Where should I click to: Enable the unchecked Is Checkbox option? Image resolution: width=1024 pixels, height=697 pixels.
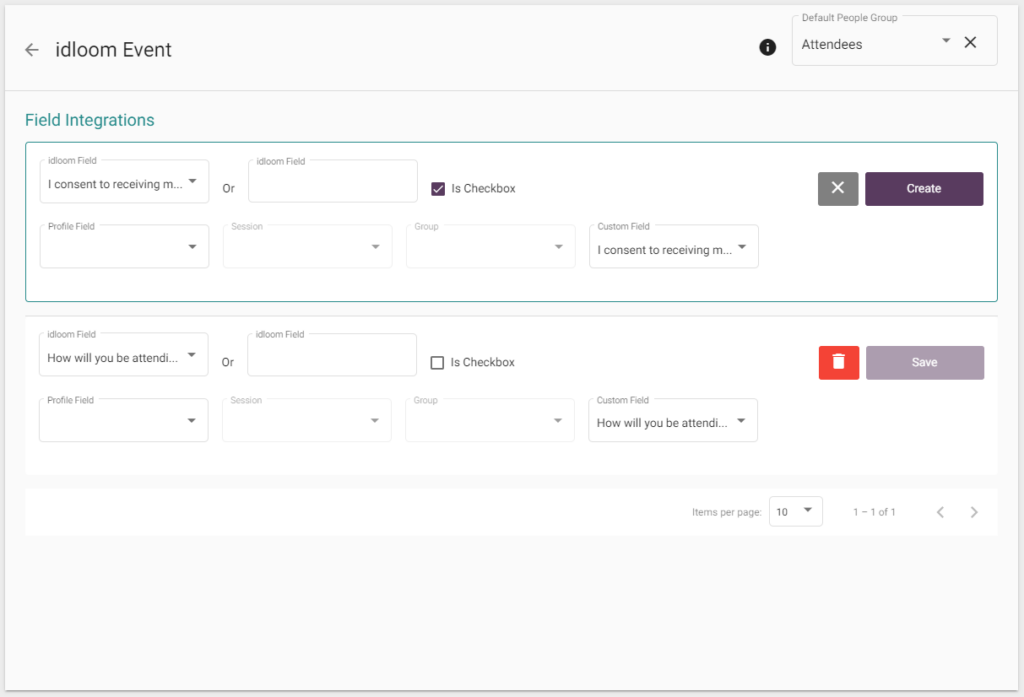coord(437,362)
